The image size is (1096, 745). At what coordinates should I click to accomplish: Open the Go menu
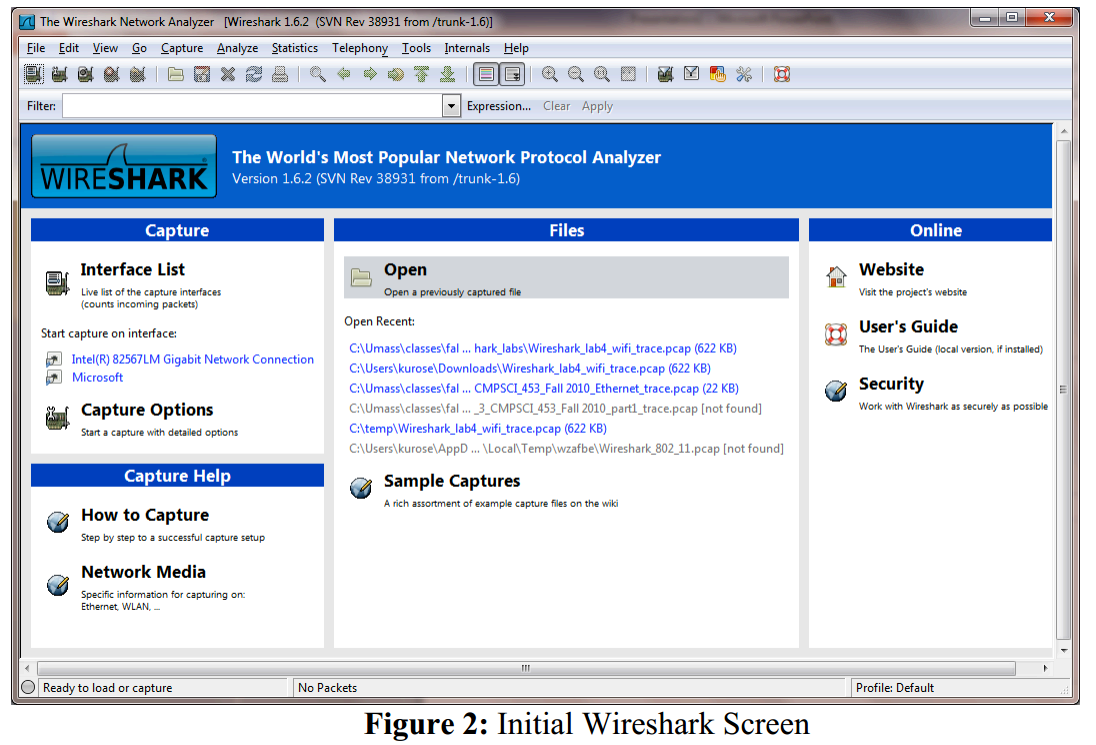tap(139, 48)
